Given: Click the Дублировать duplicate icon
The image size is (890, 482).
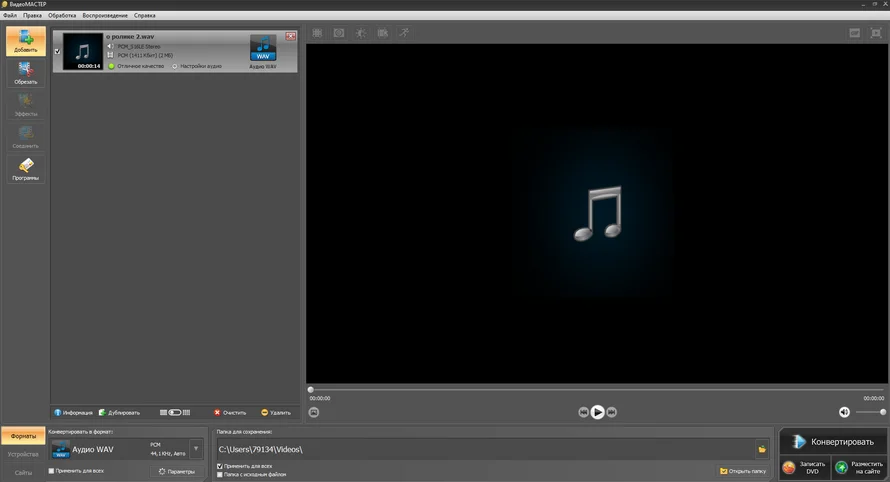Looking at the screenshot, I should (102, 412).
